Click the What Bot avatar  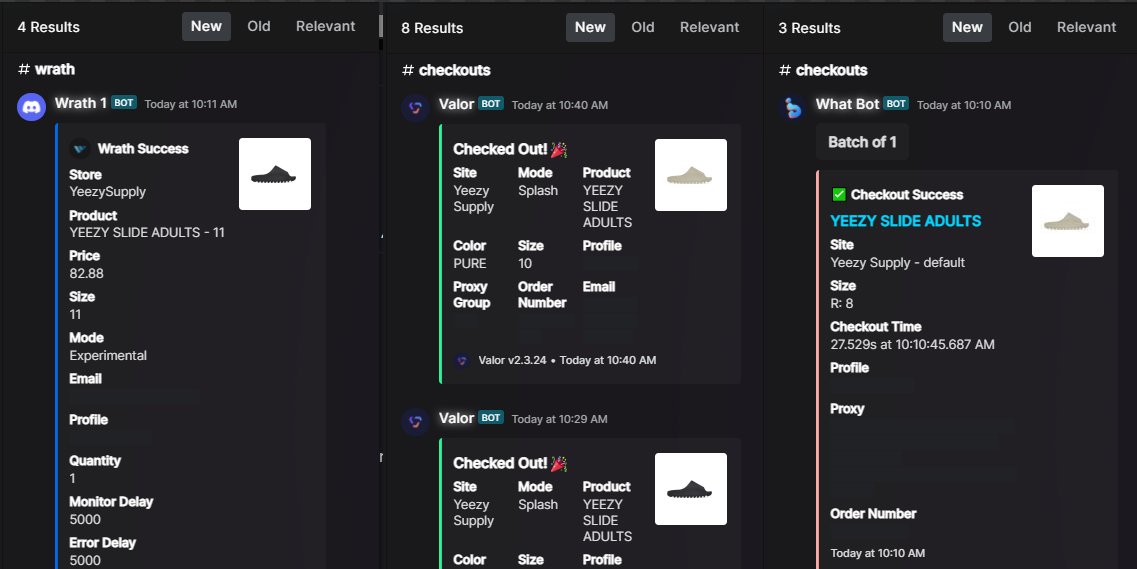coord(793,108)
